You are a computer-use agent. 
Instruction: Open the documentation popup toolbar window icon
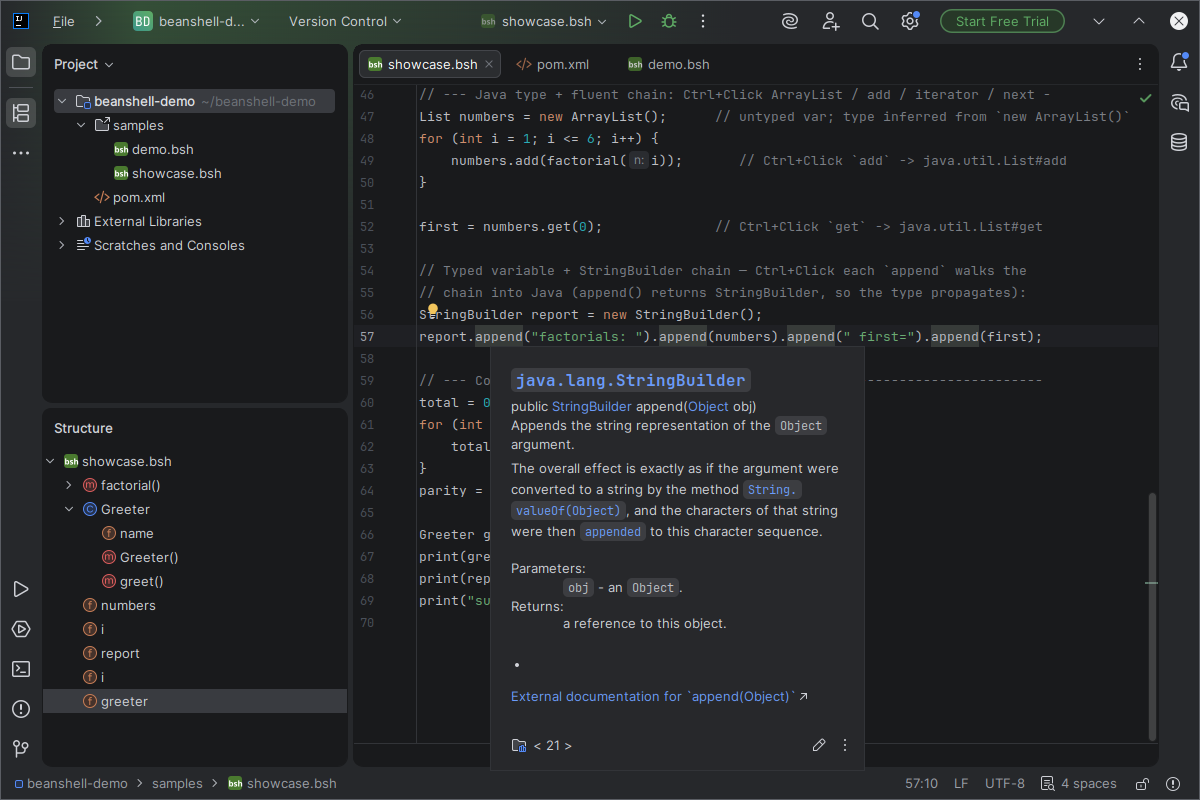[x=519, y=745]
